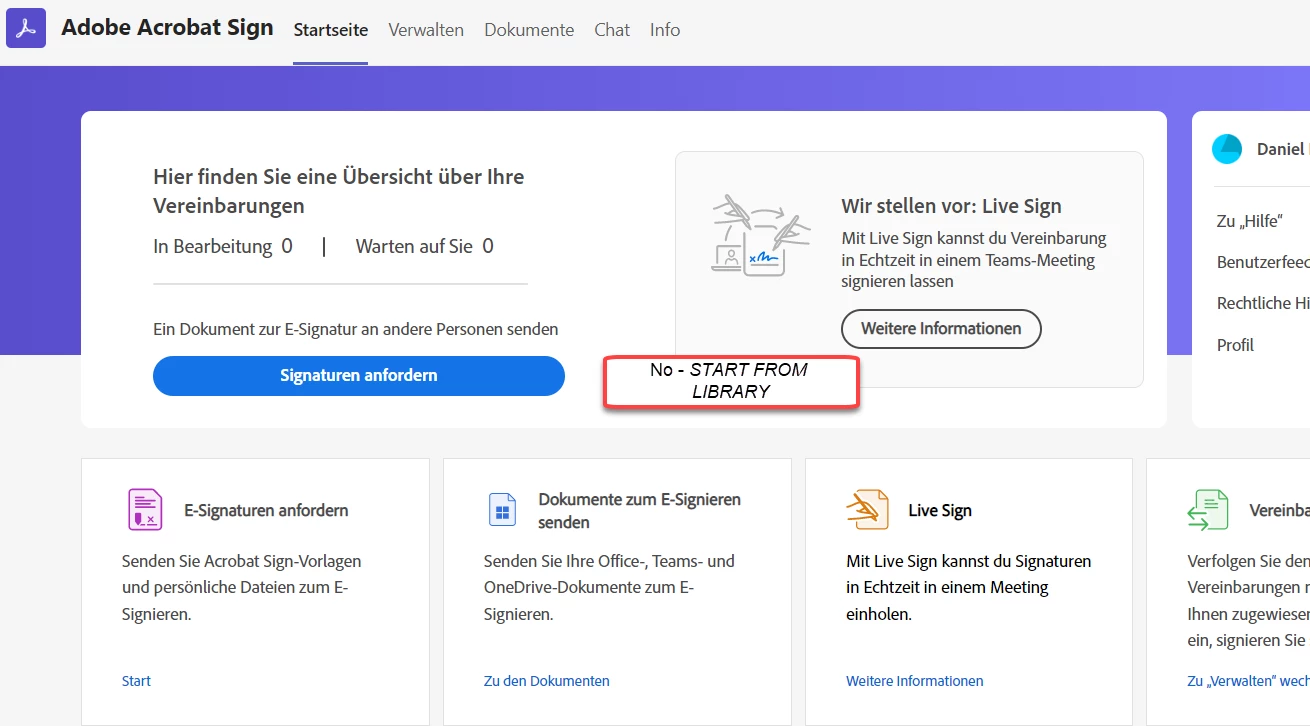Click the Adobe Acrobat Sign app title
Viewport: 1310px width, 726px height.
167,28
